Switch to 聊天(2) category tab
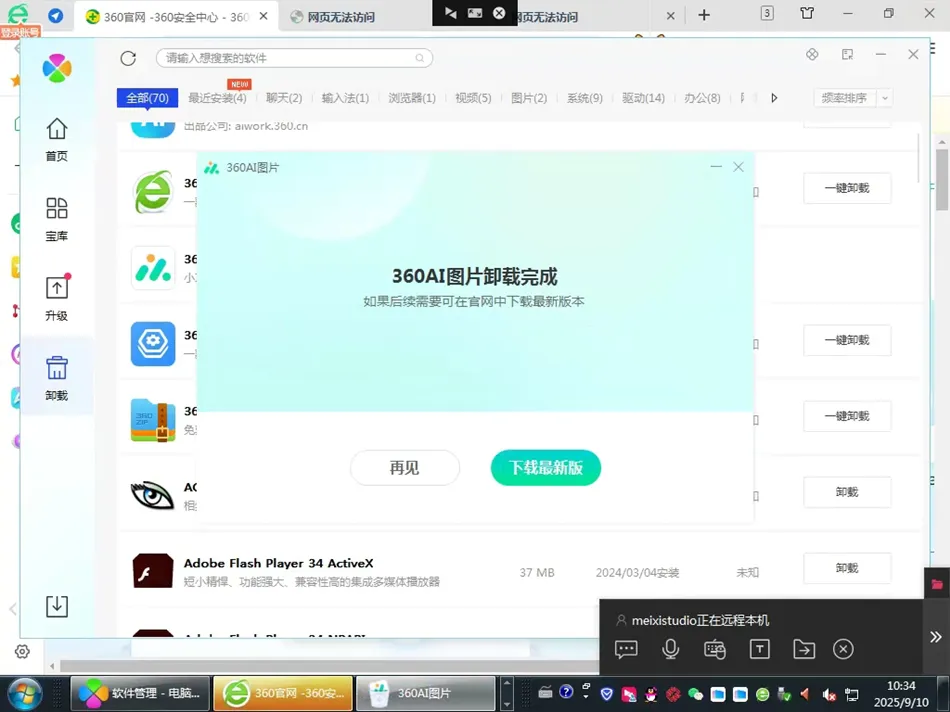 [284, 98]
